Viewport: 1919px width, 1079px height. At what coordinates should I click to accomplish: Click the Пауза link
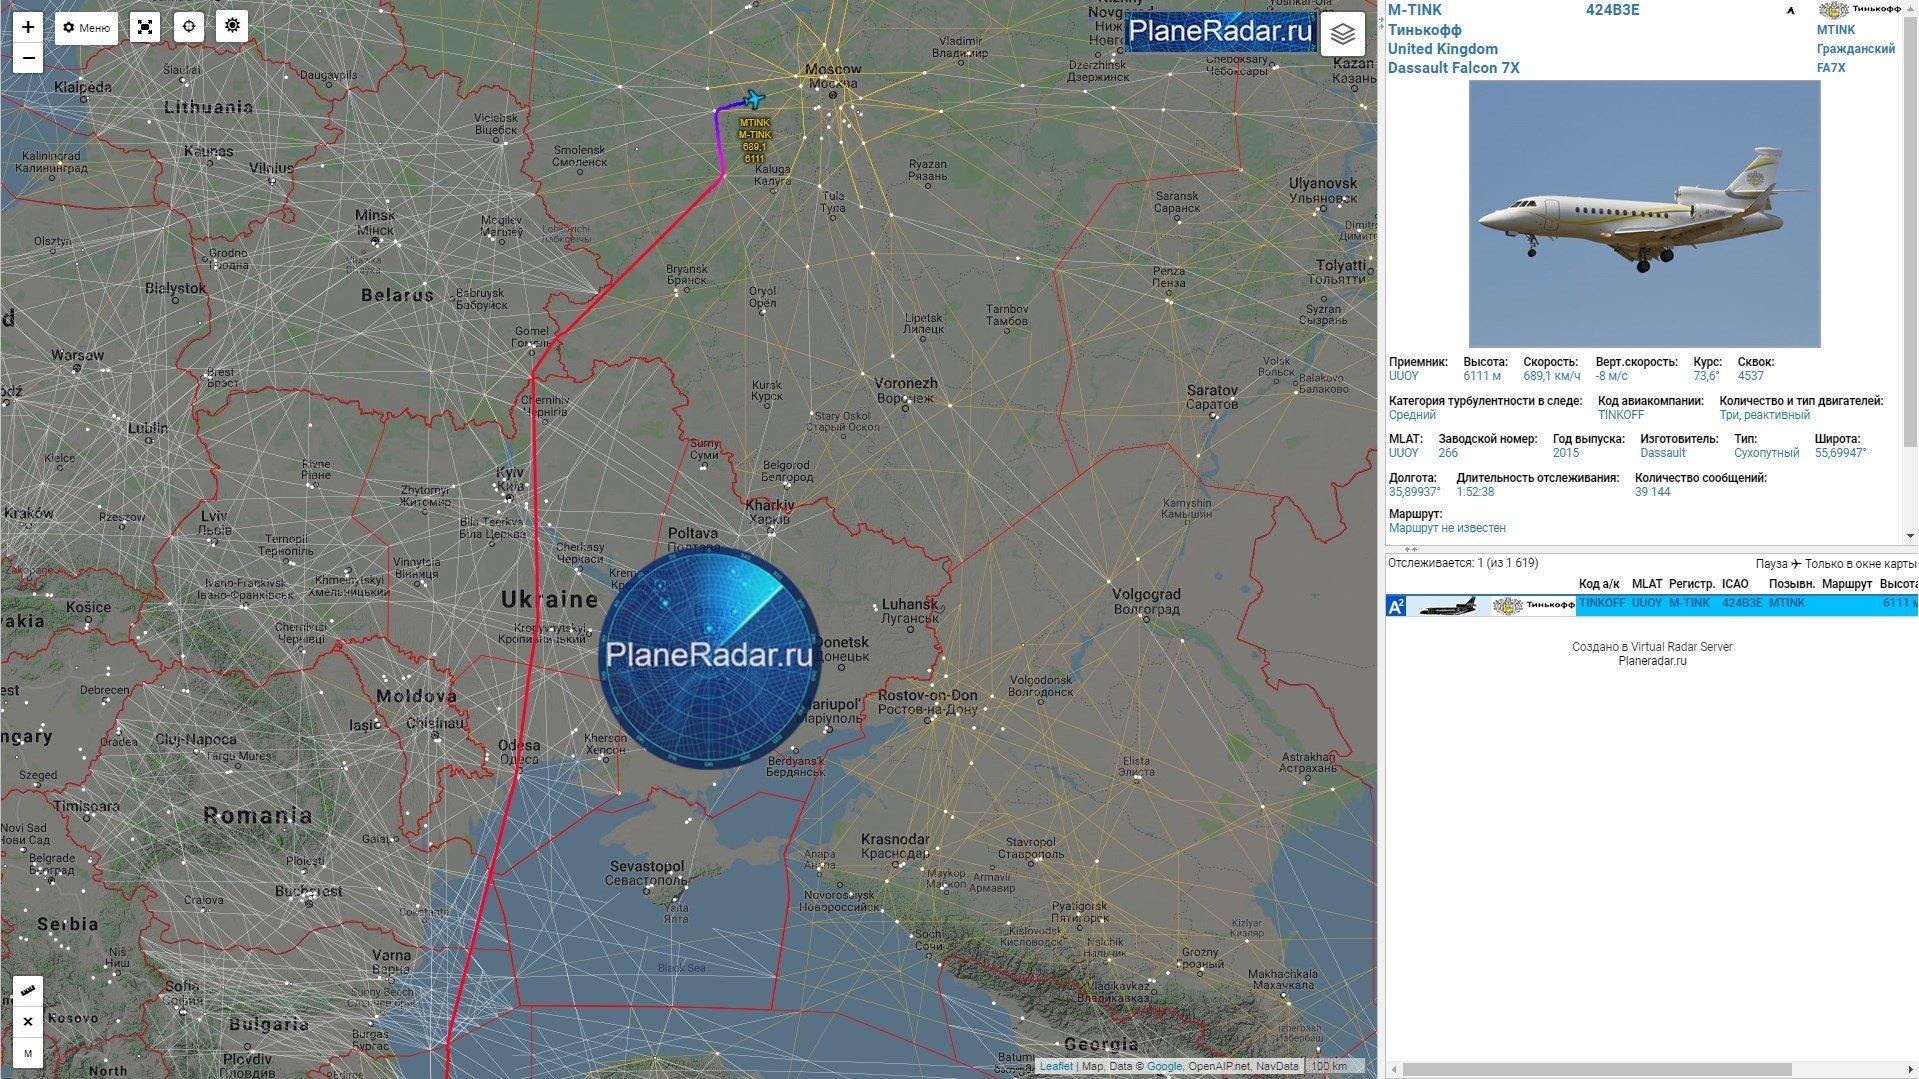[1771, 563]
